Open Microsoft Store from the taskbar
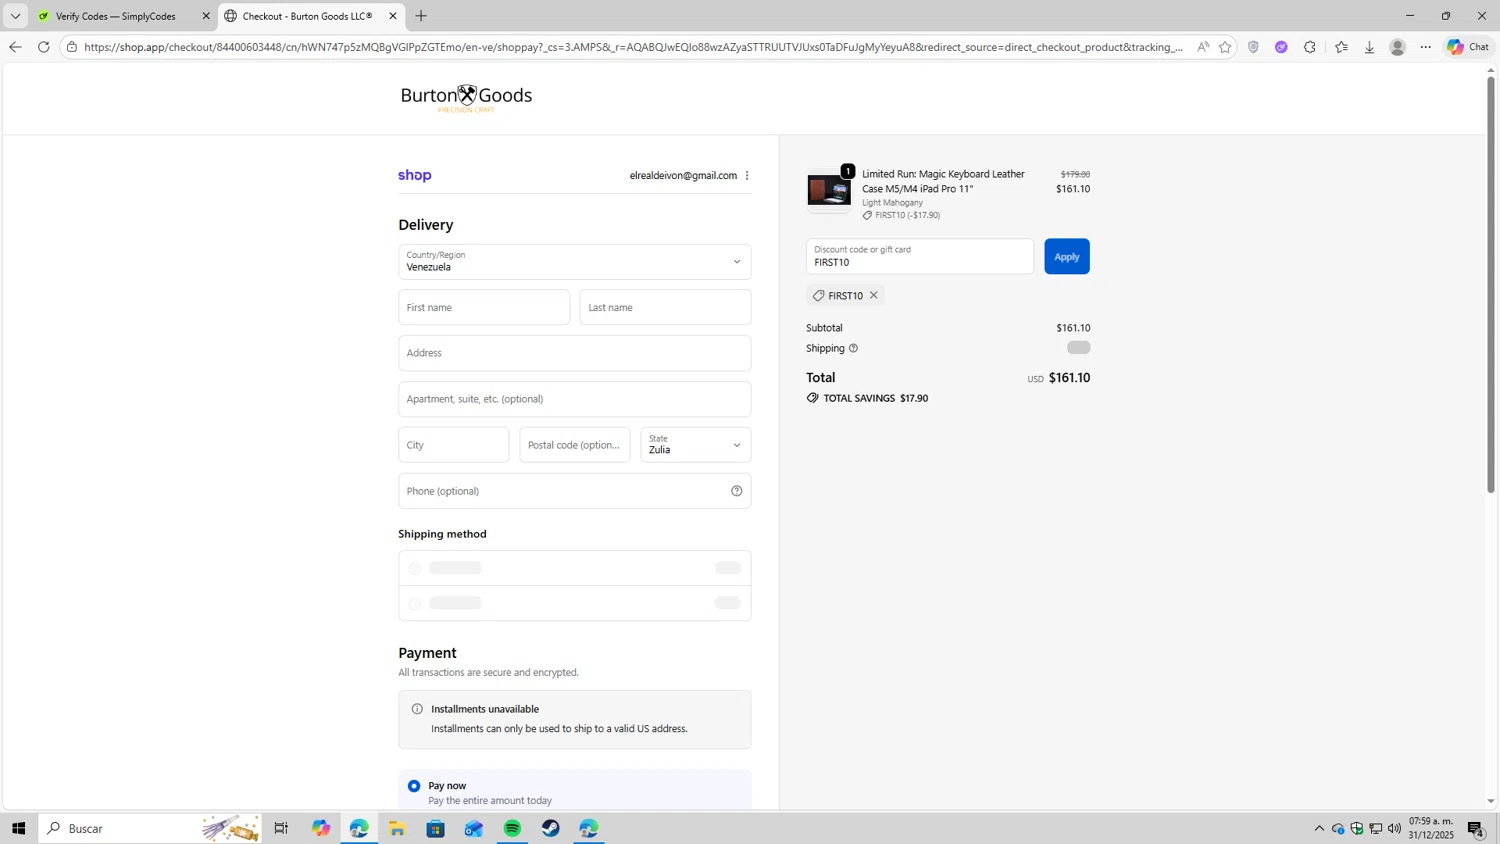 click(435, 828)
